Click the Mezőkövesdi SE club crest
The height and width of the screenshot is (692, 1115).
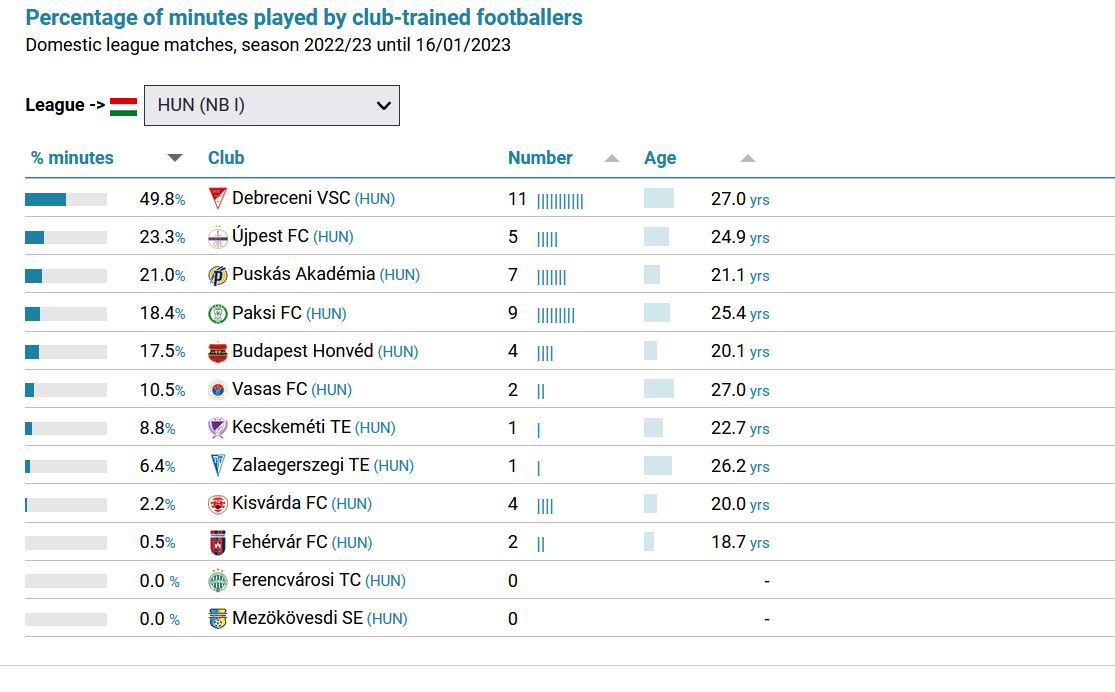coord(218,619)
